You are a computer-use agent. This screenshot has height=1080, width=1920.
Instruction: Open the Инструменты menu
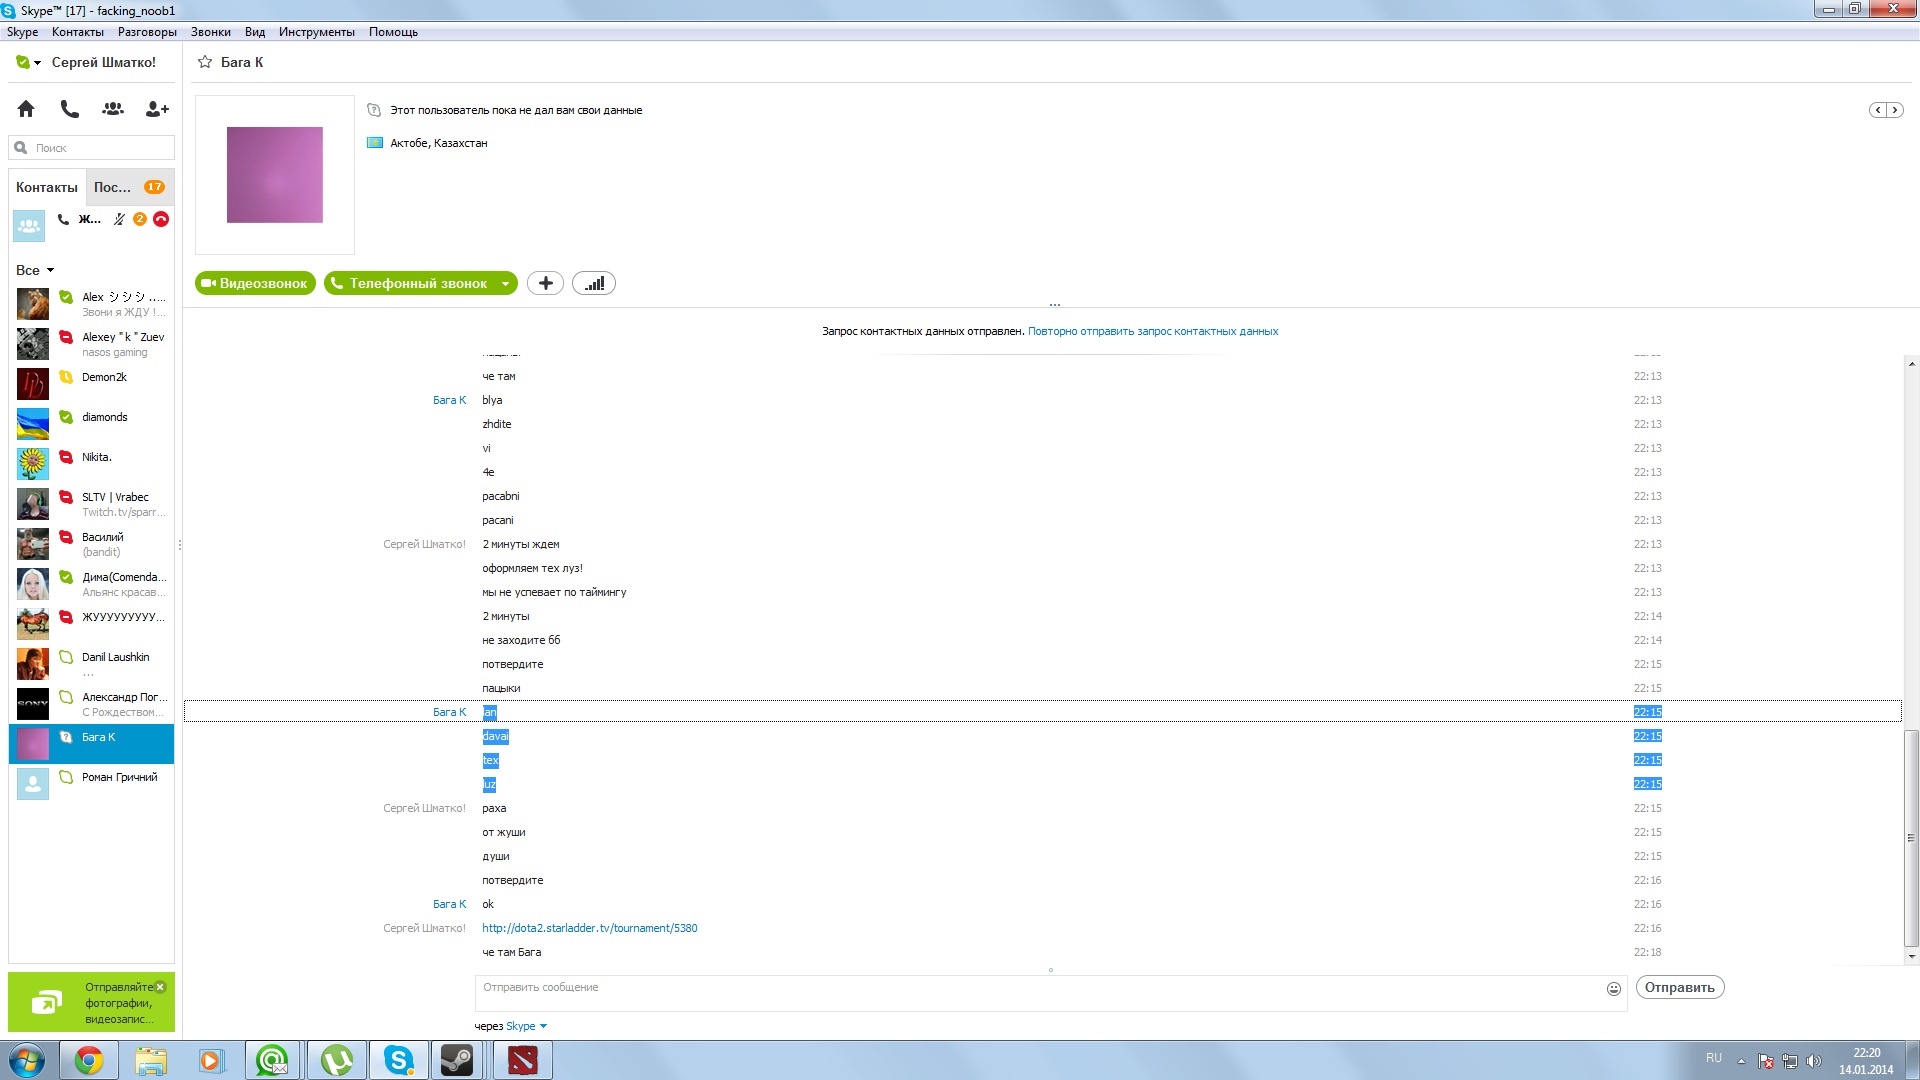coord(317,32)
